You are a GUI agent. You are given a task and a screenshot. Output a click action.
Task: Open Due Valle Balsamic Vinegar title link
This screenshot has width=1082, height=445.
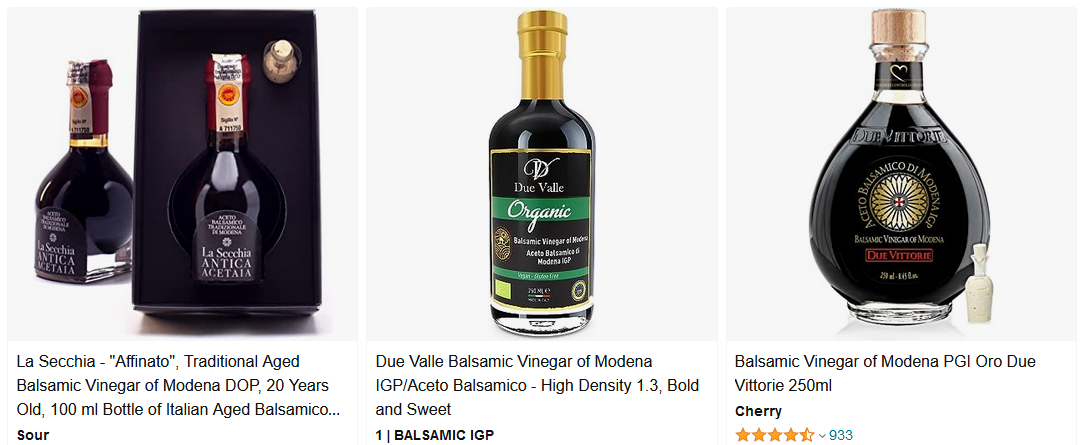(x=537, y=385)
